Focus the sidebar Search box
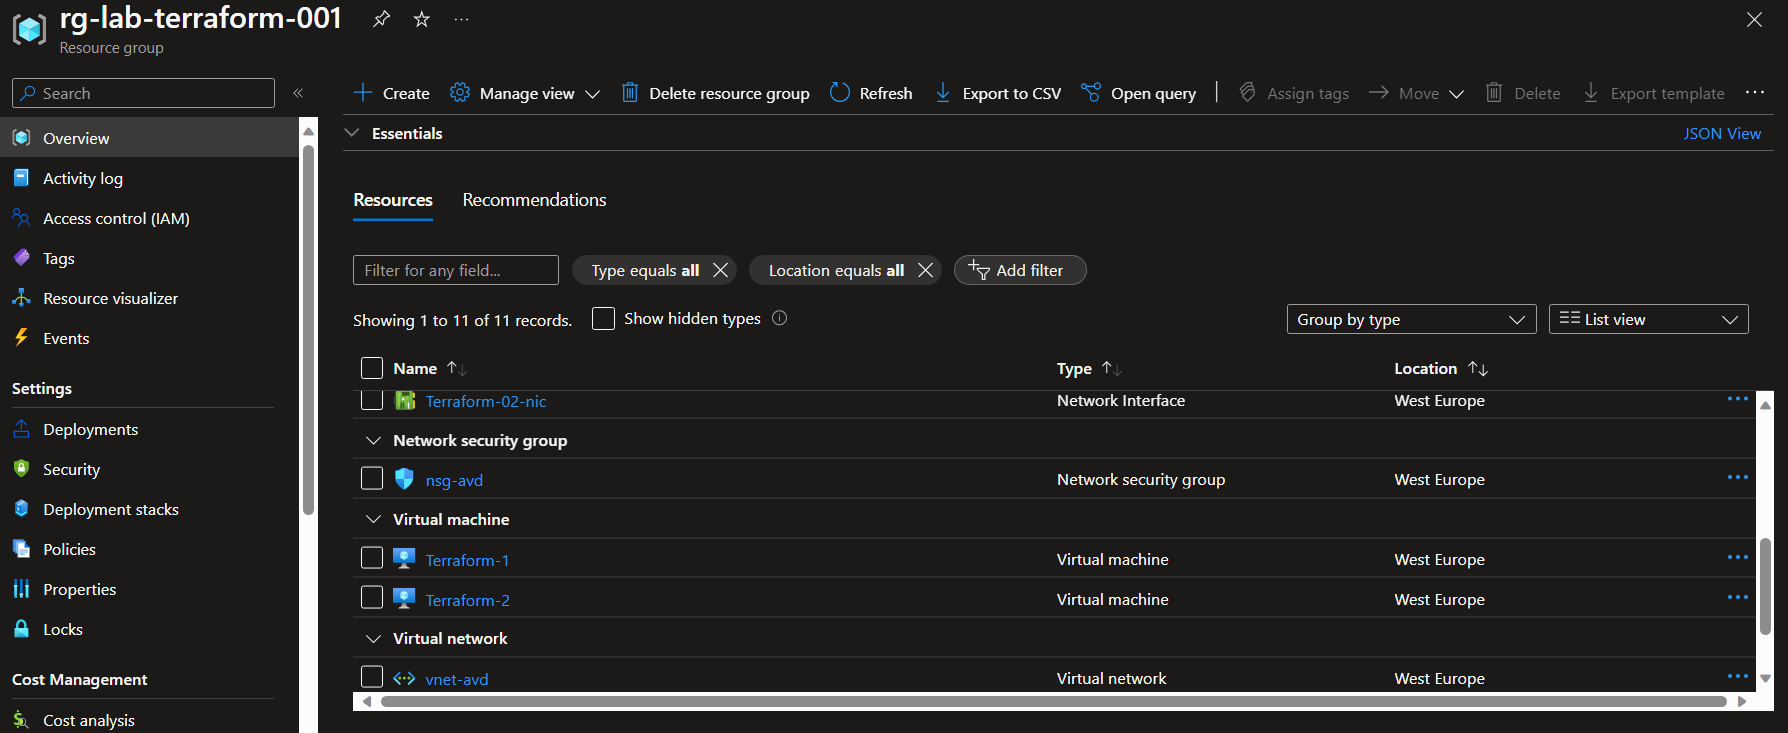 [143, 93]
